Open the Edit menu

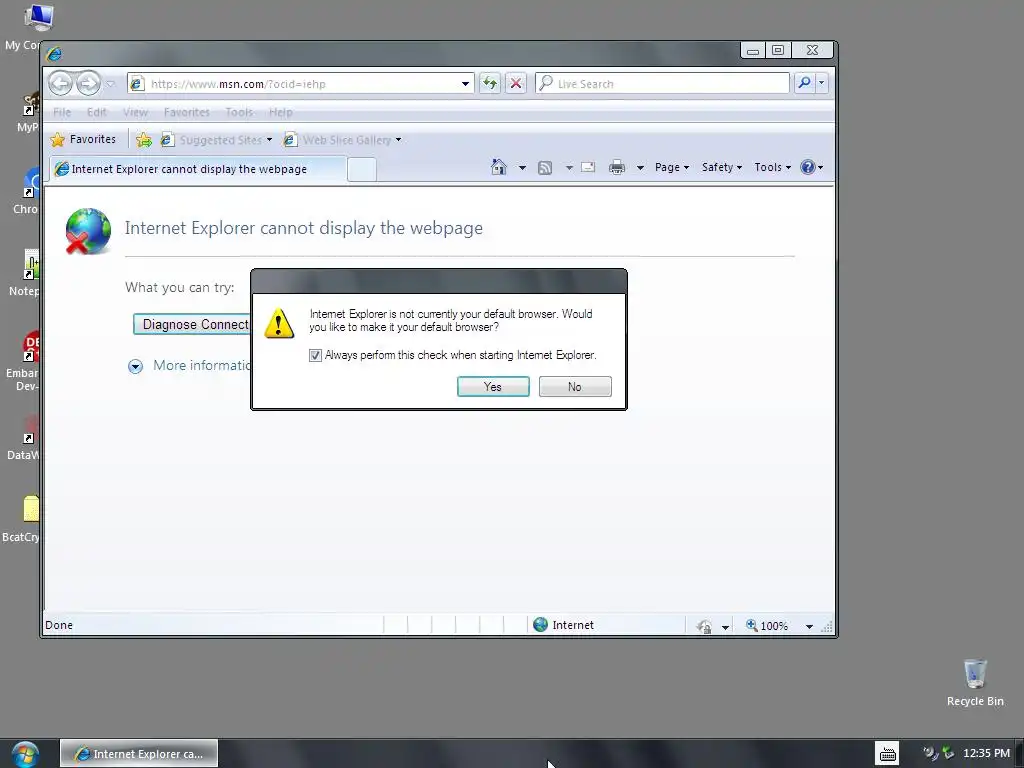click(97, 112)
